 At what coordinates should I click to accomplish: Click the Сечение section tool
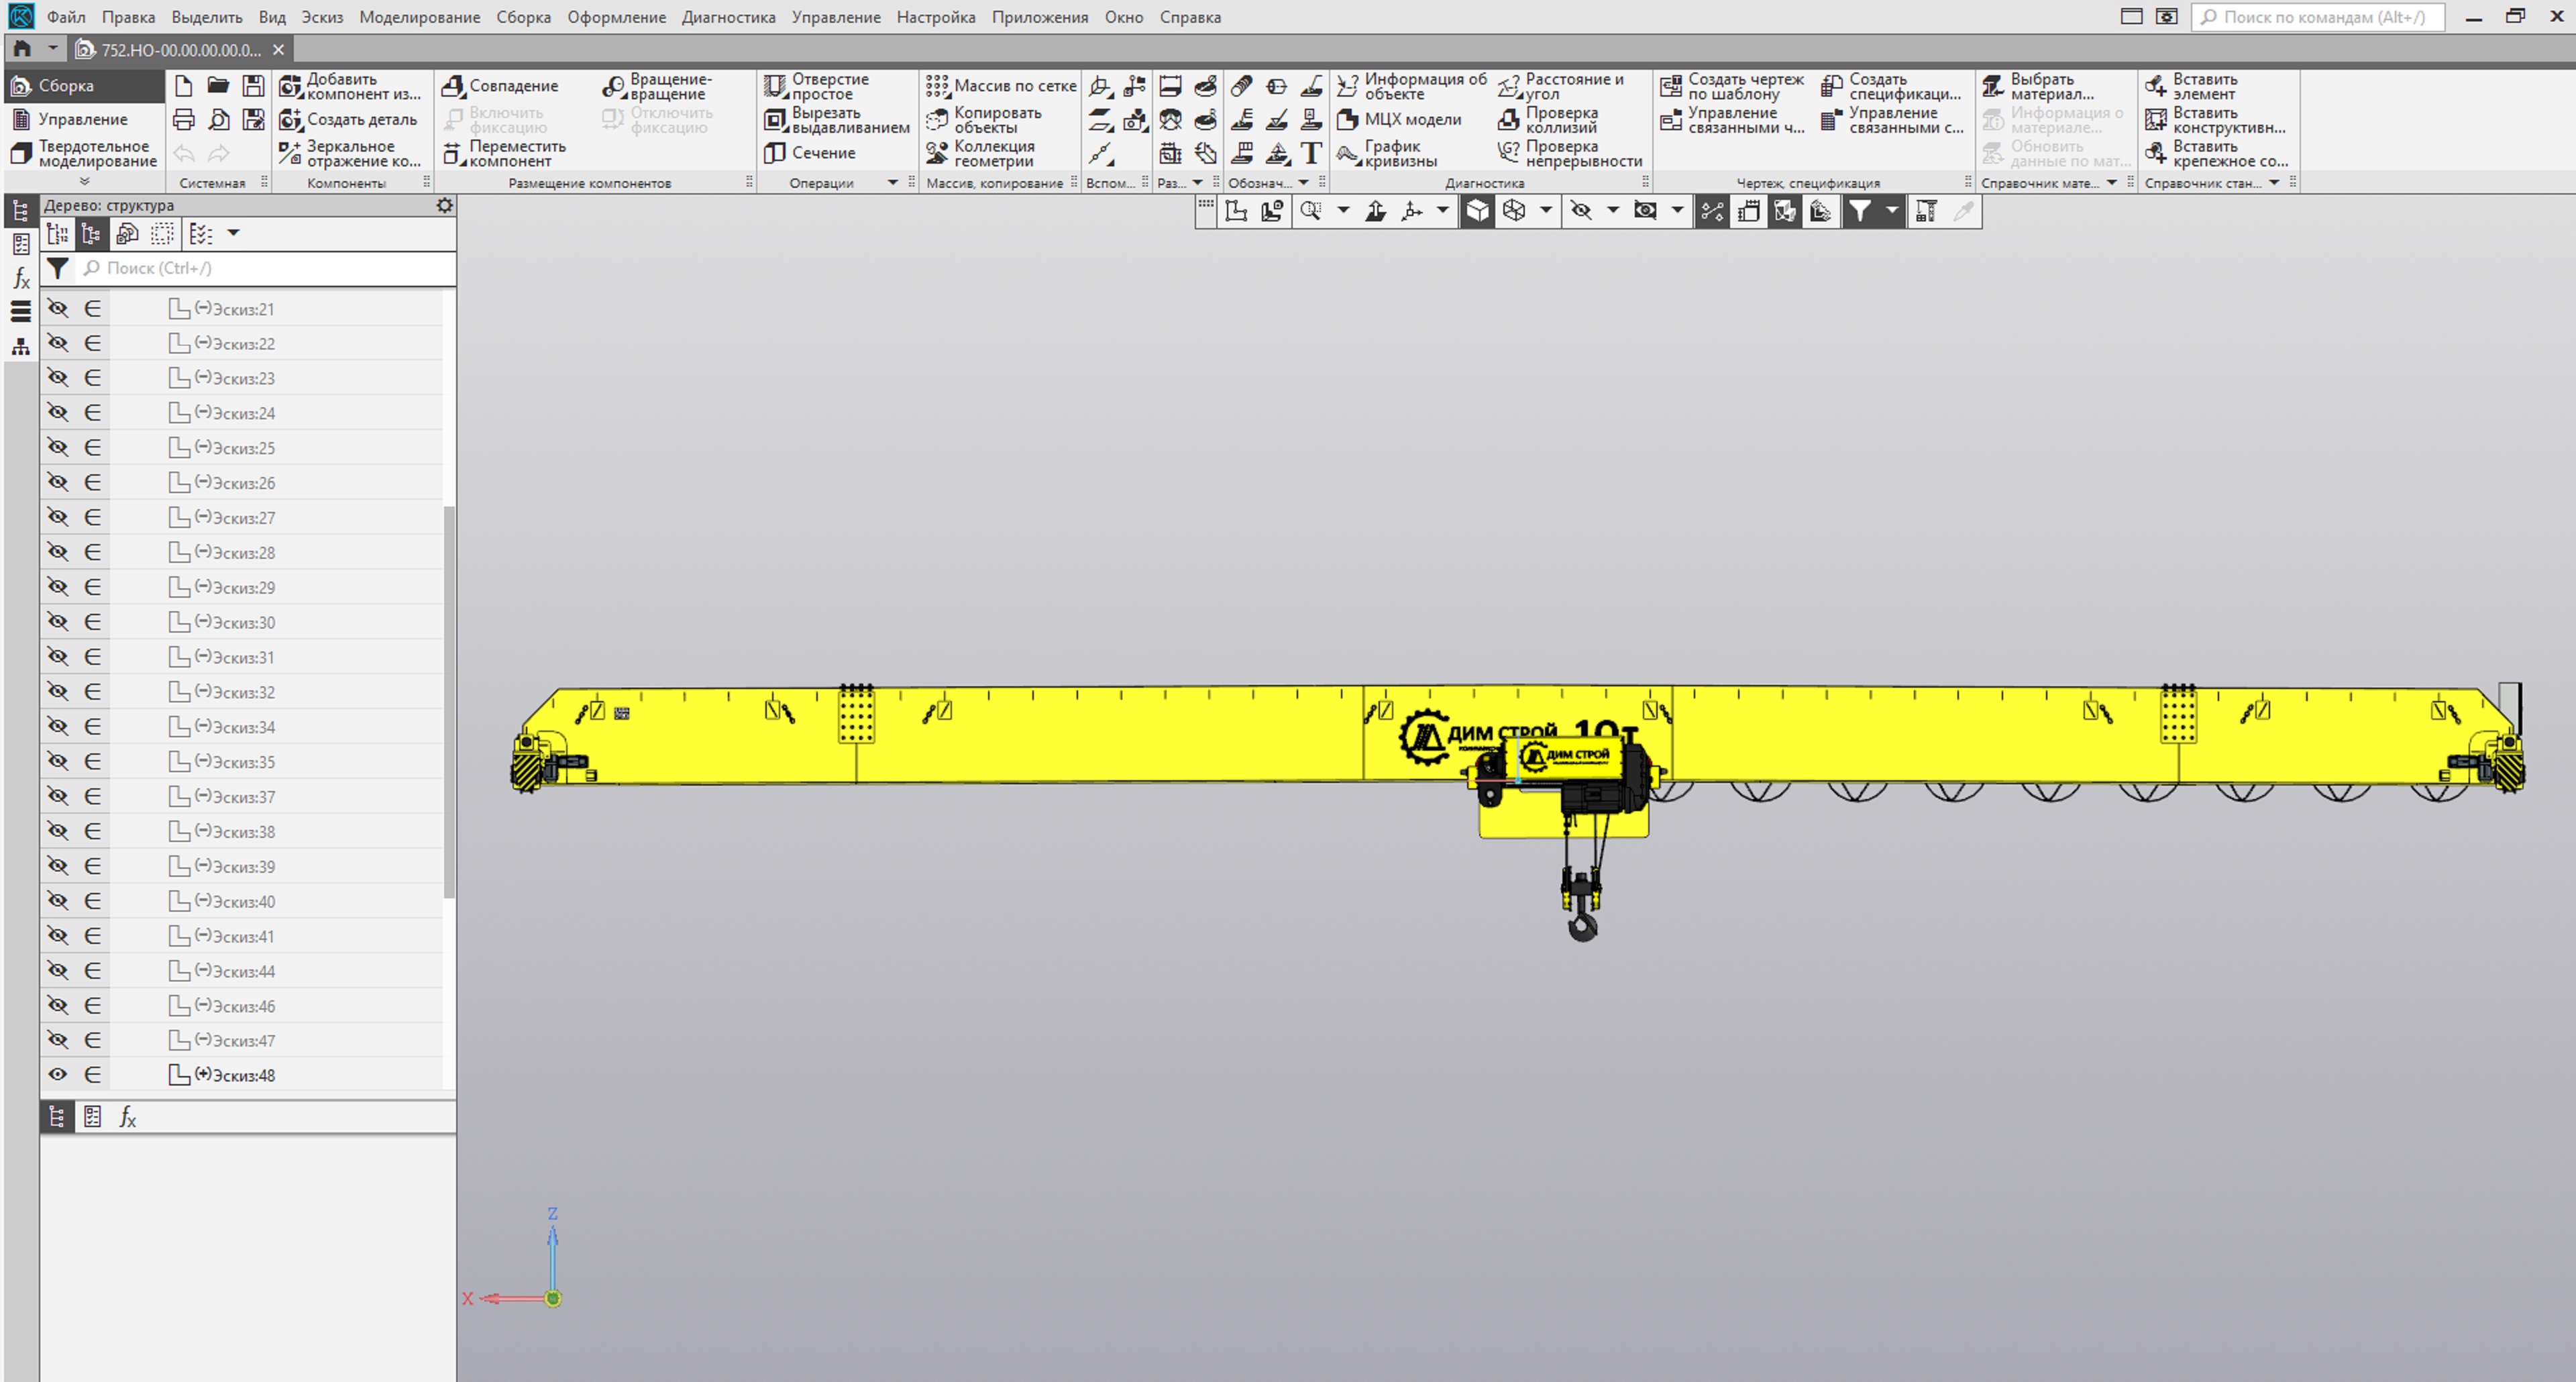(775, 153)
